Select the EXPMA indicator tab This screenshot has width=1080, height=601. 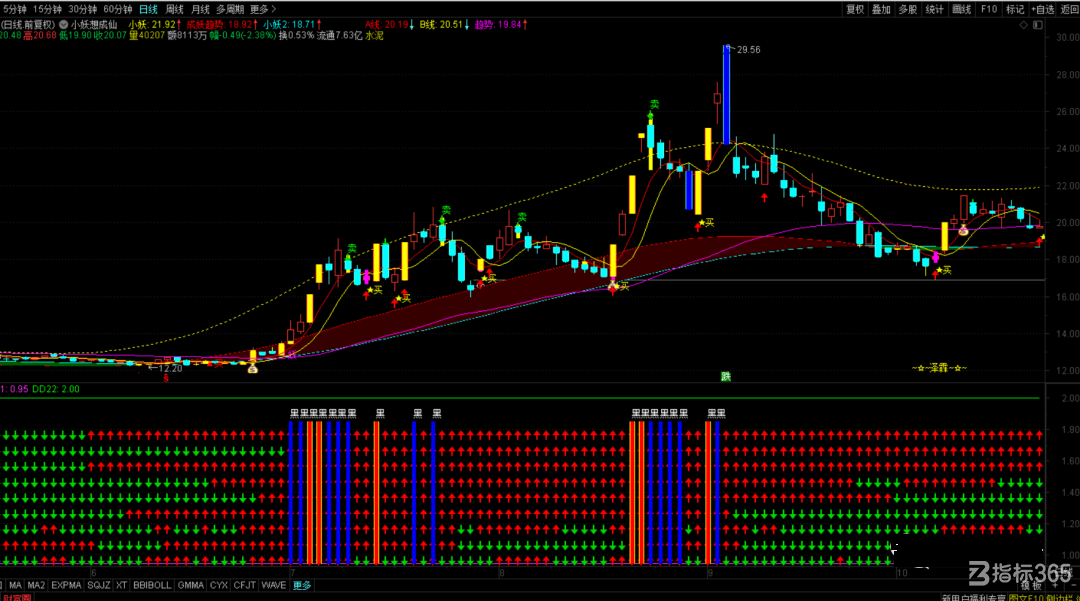[66, 585]
